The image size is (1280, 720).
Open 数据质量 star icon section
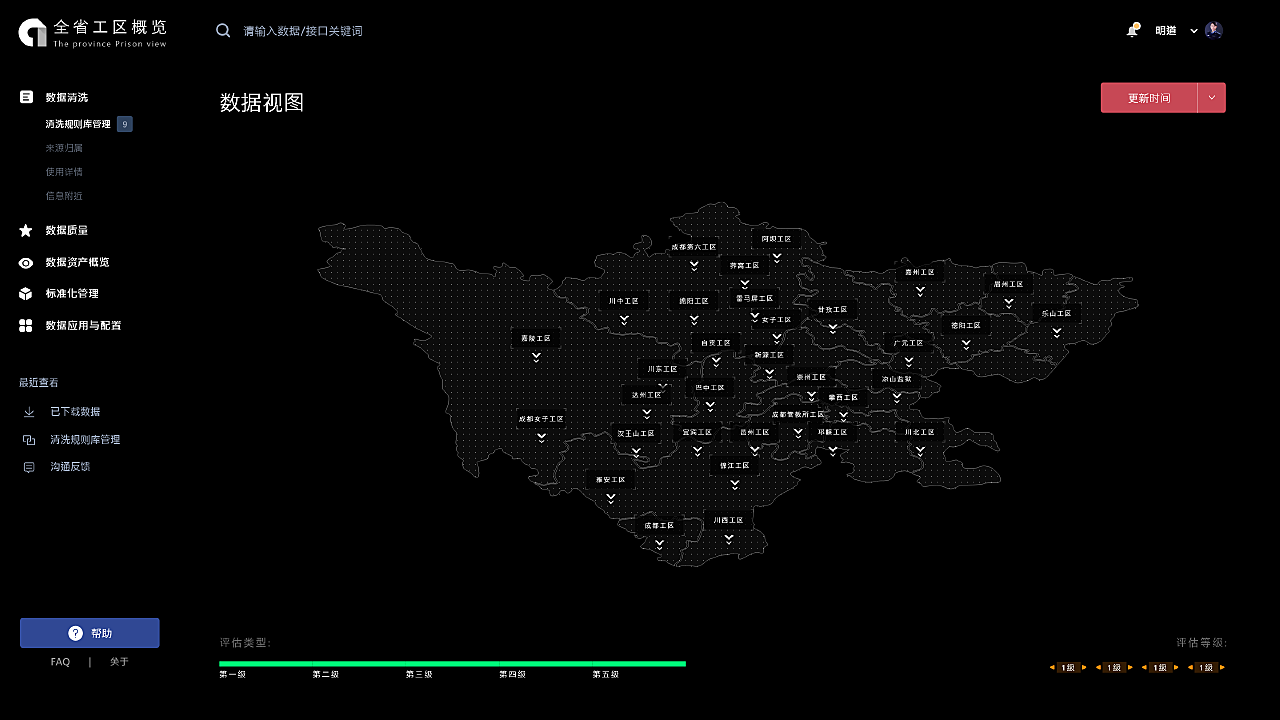(x=26, y=230)
